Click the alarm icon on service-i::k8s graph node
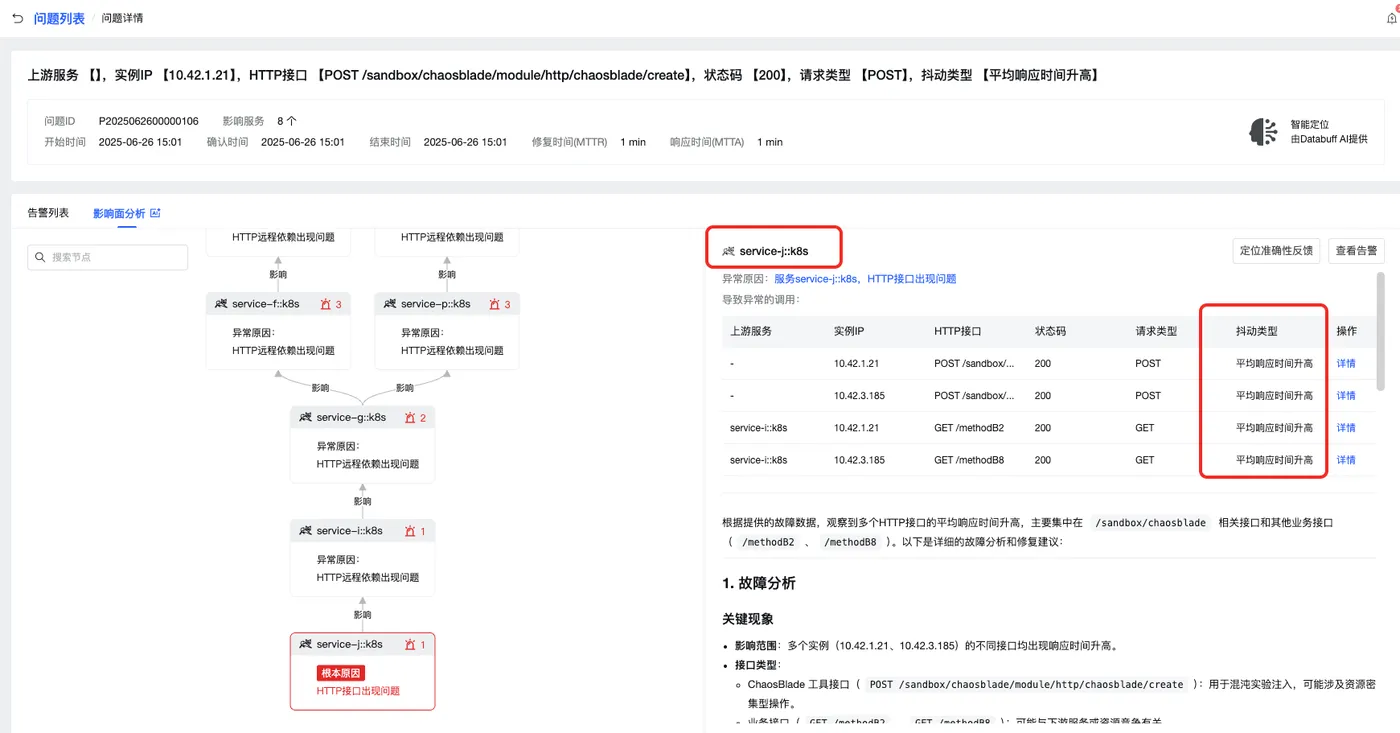Screen dimensions: 1400x733 (x=410, y=531)
